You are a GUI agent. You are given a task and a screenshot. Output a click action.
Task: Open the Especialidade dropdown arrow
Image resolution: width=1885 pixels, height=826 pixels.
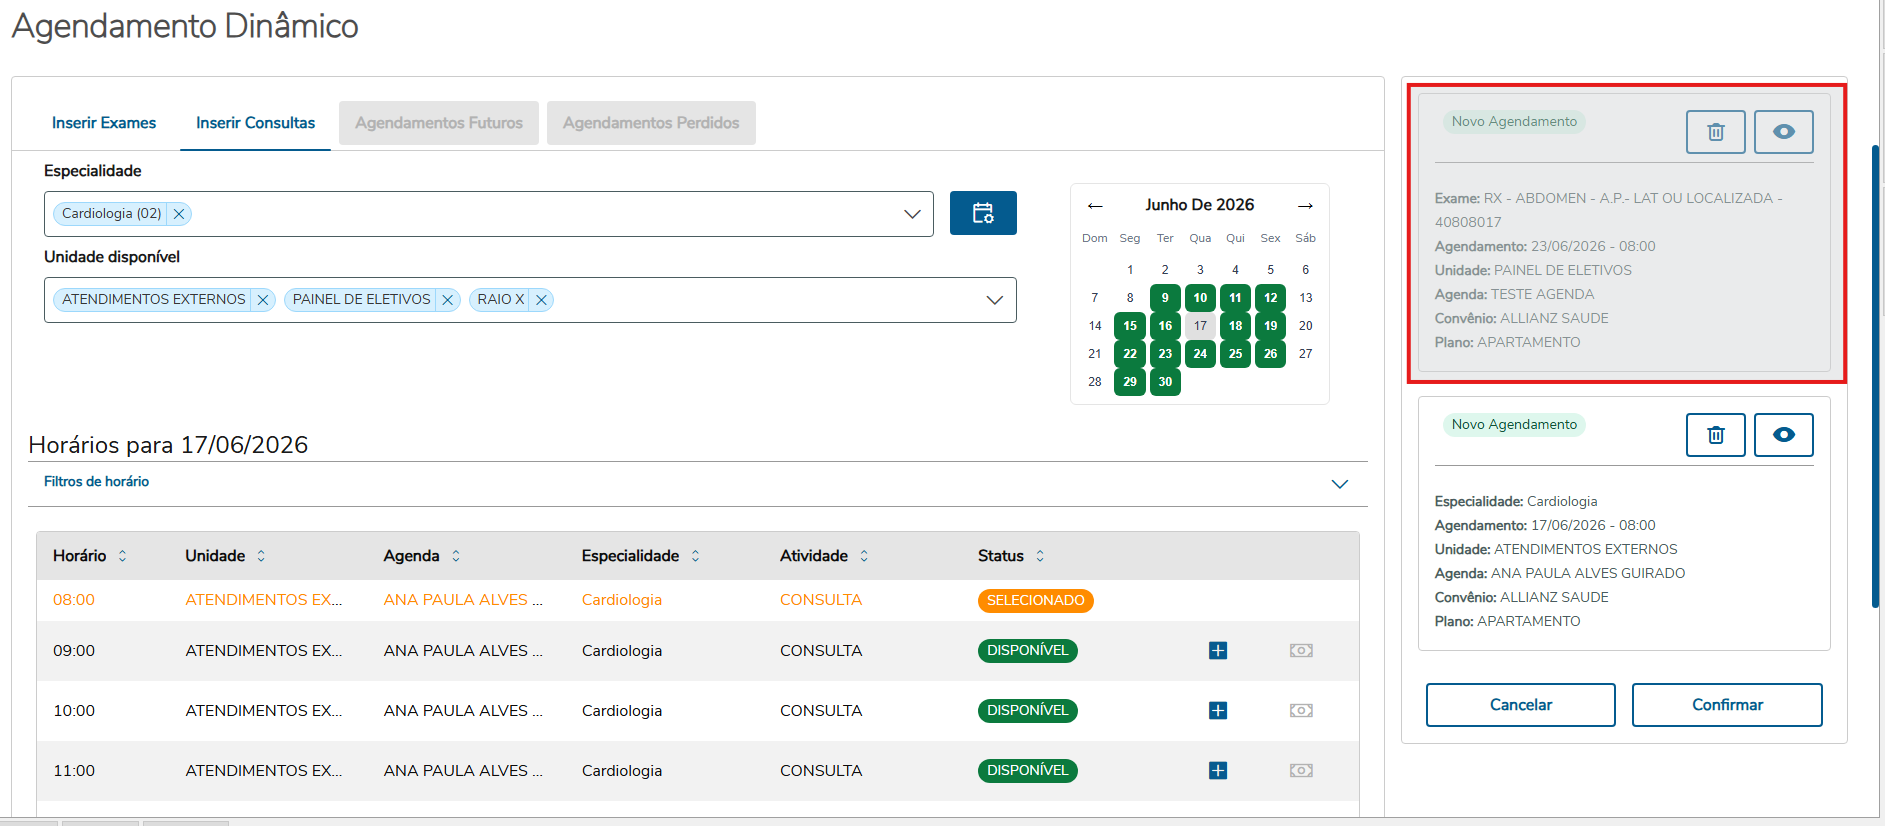click(x=912, y=214)
